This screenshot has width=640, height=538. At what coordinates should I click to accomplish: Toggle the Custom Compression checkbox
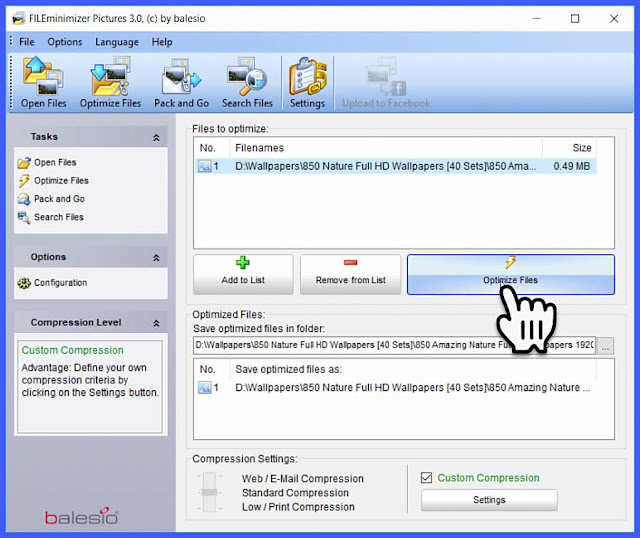click(x=427, y=478)
